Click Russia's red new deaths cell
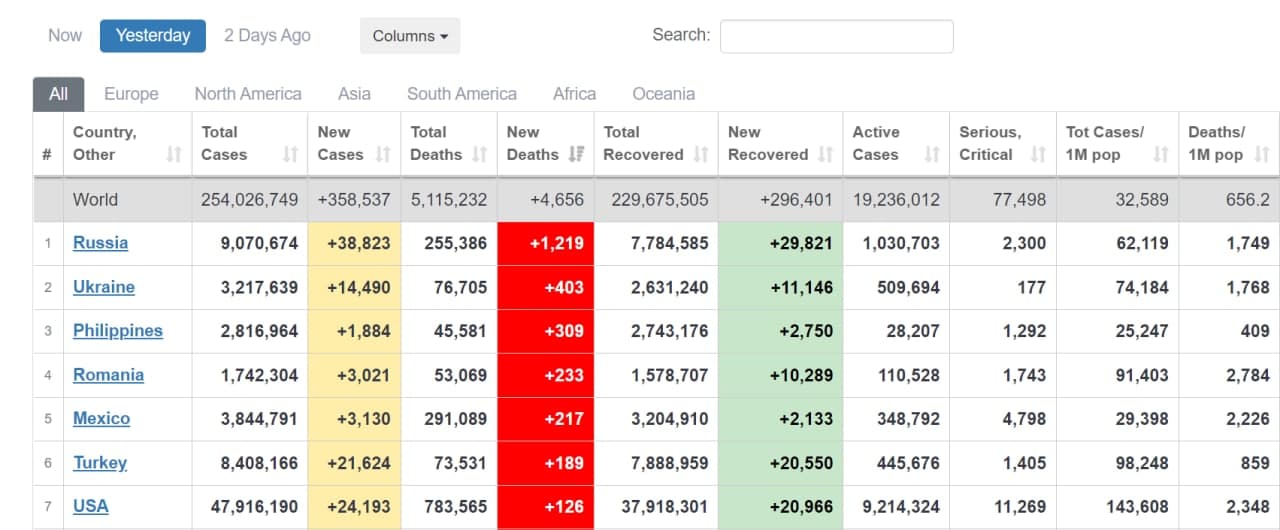The height and width of the screenshot is (530, 1280). [x=545, y=243]
